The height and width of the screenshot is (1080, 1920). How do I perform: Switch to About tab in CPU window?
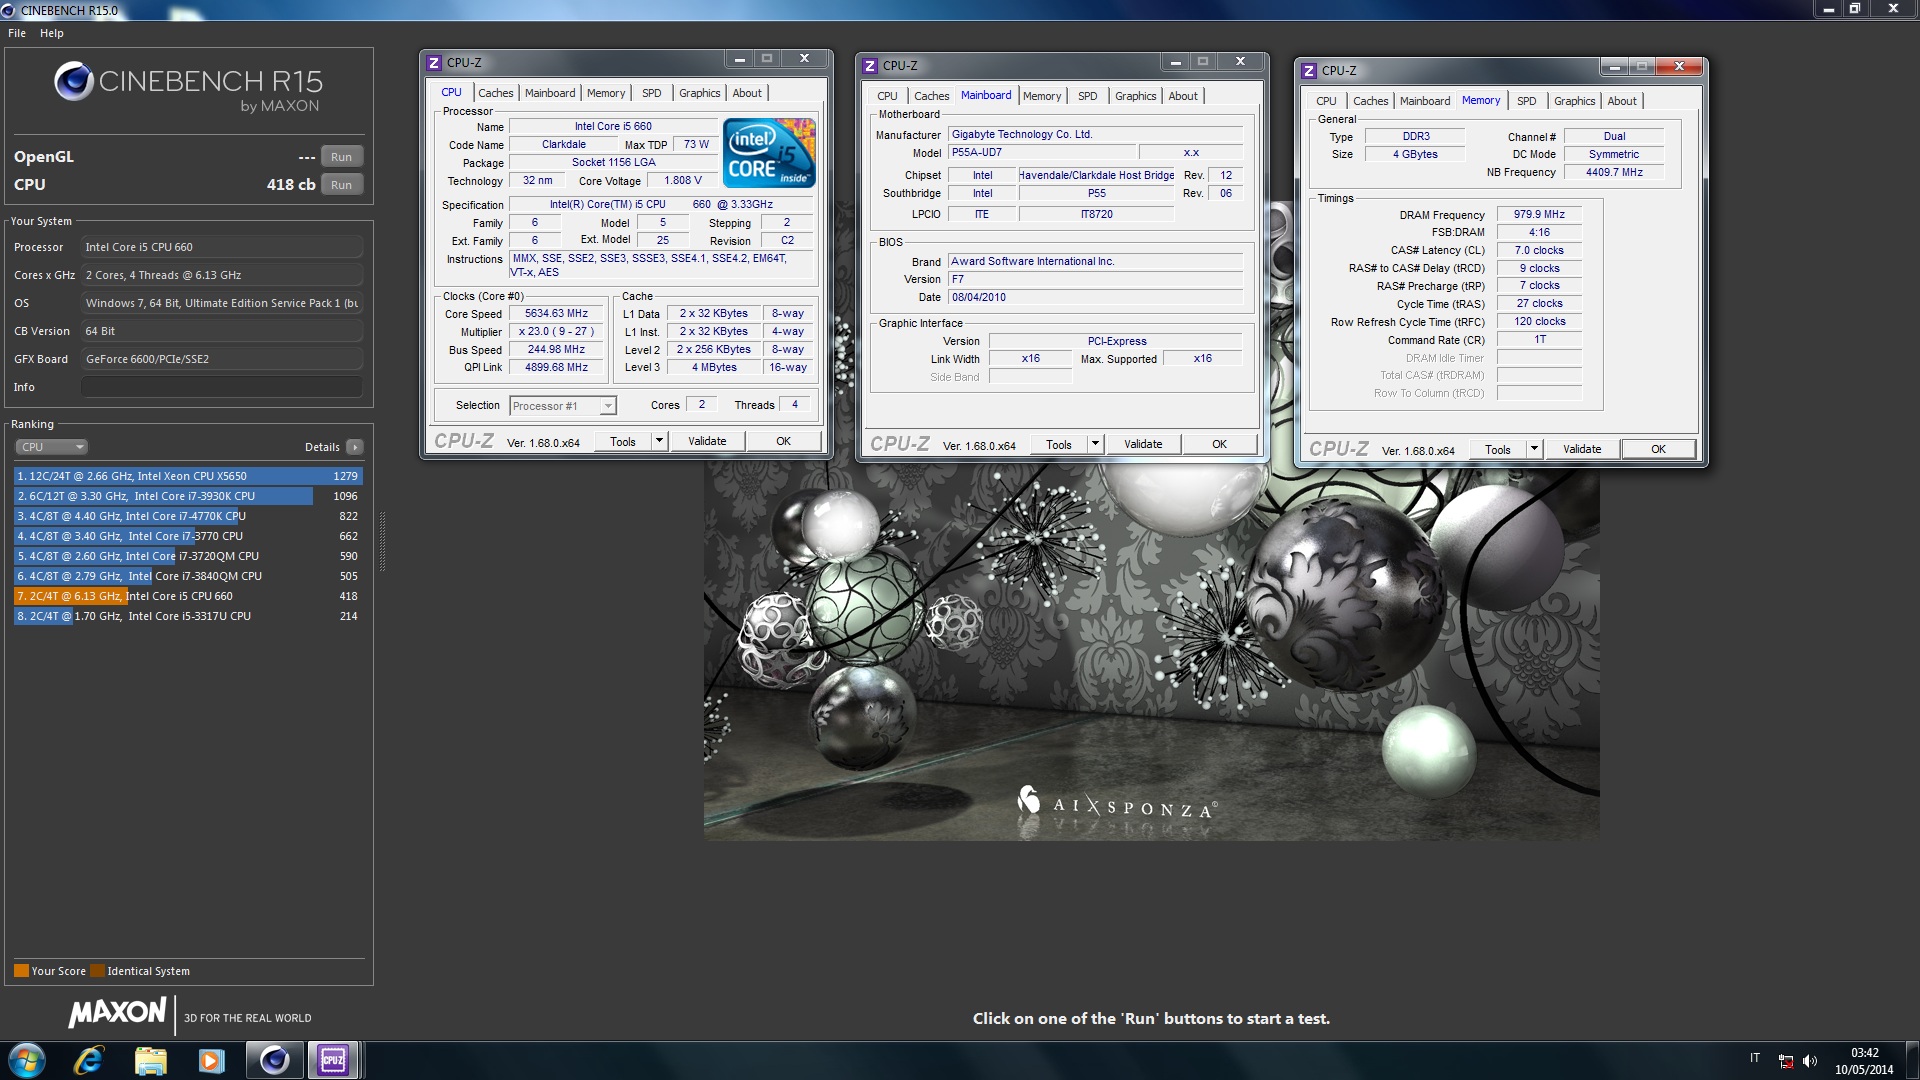(x=747, y=93)
